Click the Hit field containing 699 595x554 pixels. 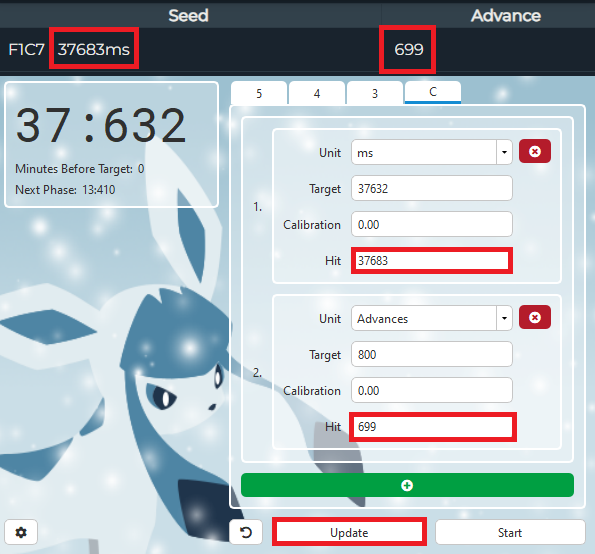pyautogui.click(x=432, y=427)
